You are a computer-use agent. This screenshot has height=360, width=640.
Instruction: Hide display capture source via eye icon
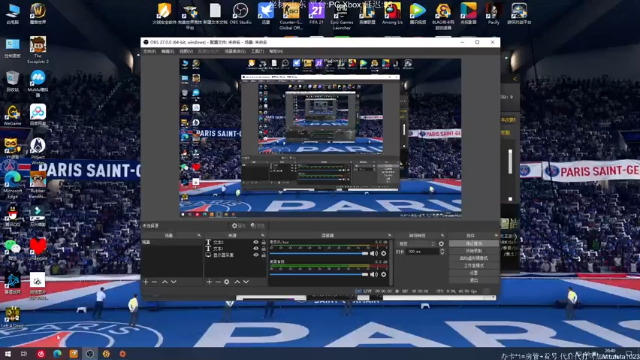click(x=256, y=255)
